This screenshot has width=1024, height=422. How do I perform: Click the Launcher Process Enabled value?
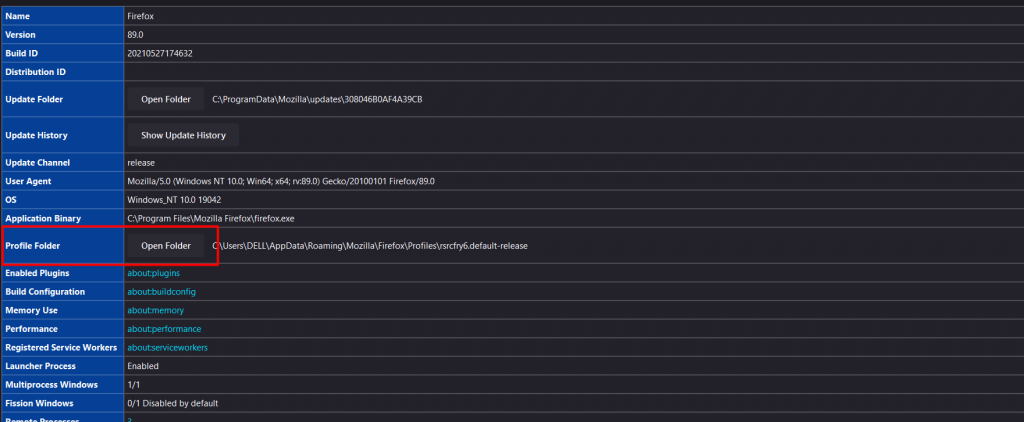144,366
